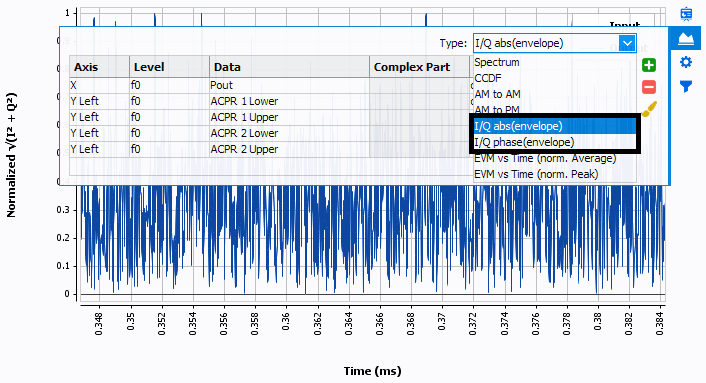The image size is (706, 383).
Task: Collapse the Type dropdown arrow
Action: click(627, 43)
